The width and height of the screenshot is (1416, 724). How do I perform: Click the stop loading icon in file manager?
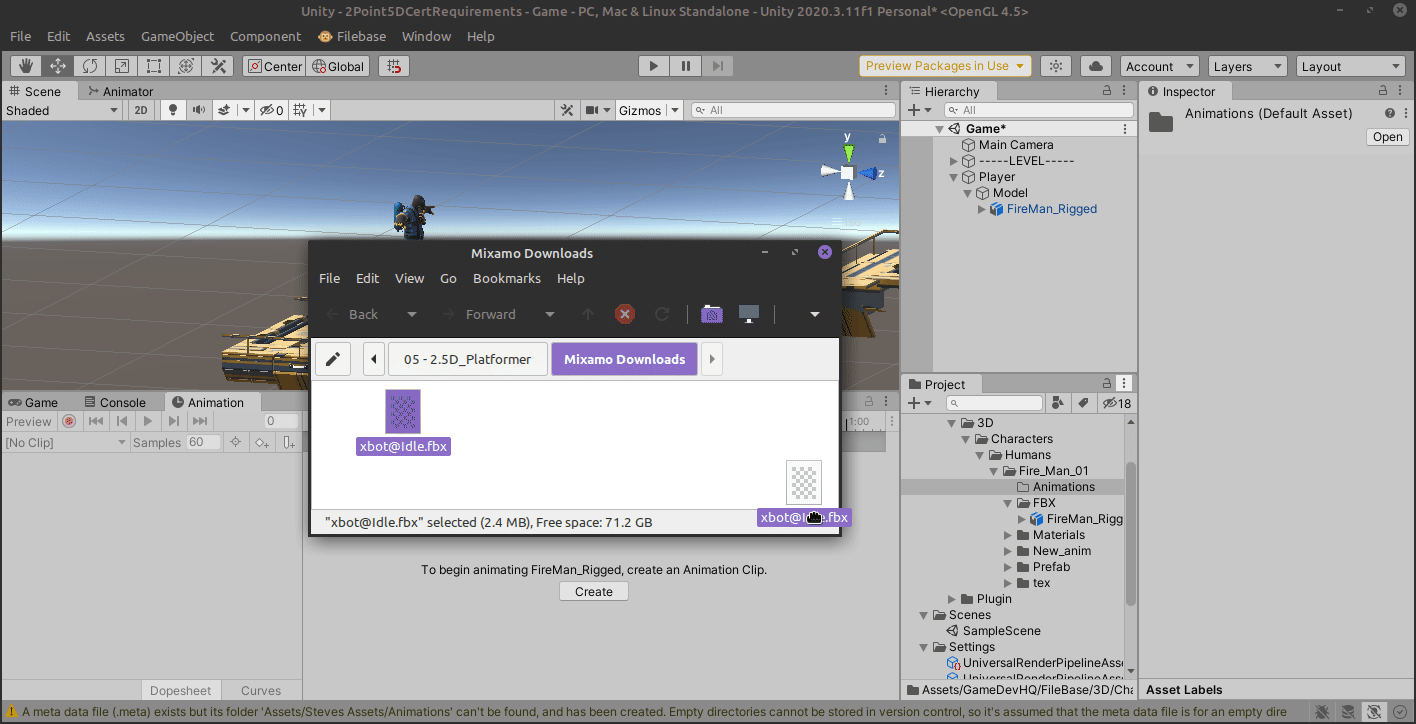click(x=625, y=314)
